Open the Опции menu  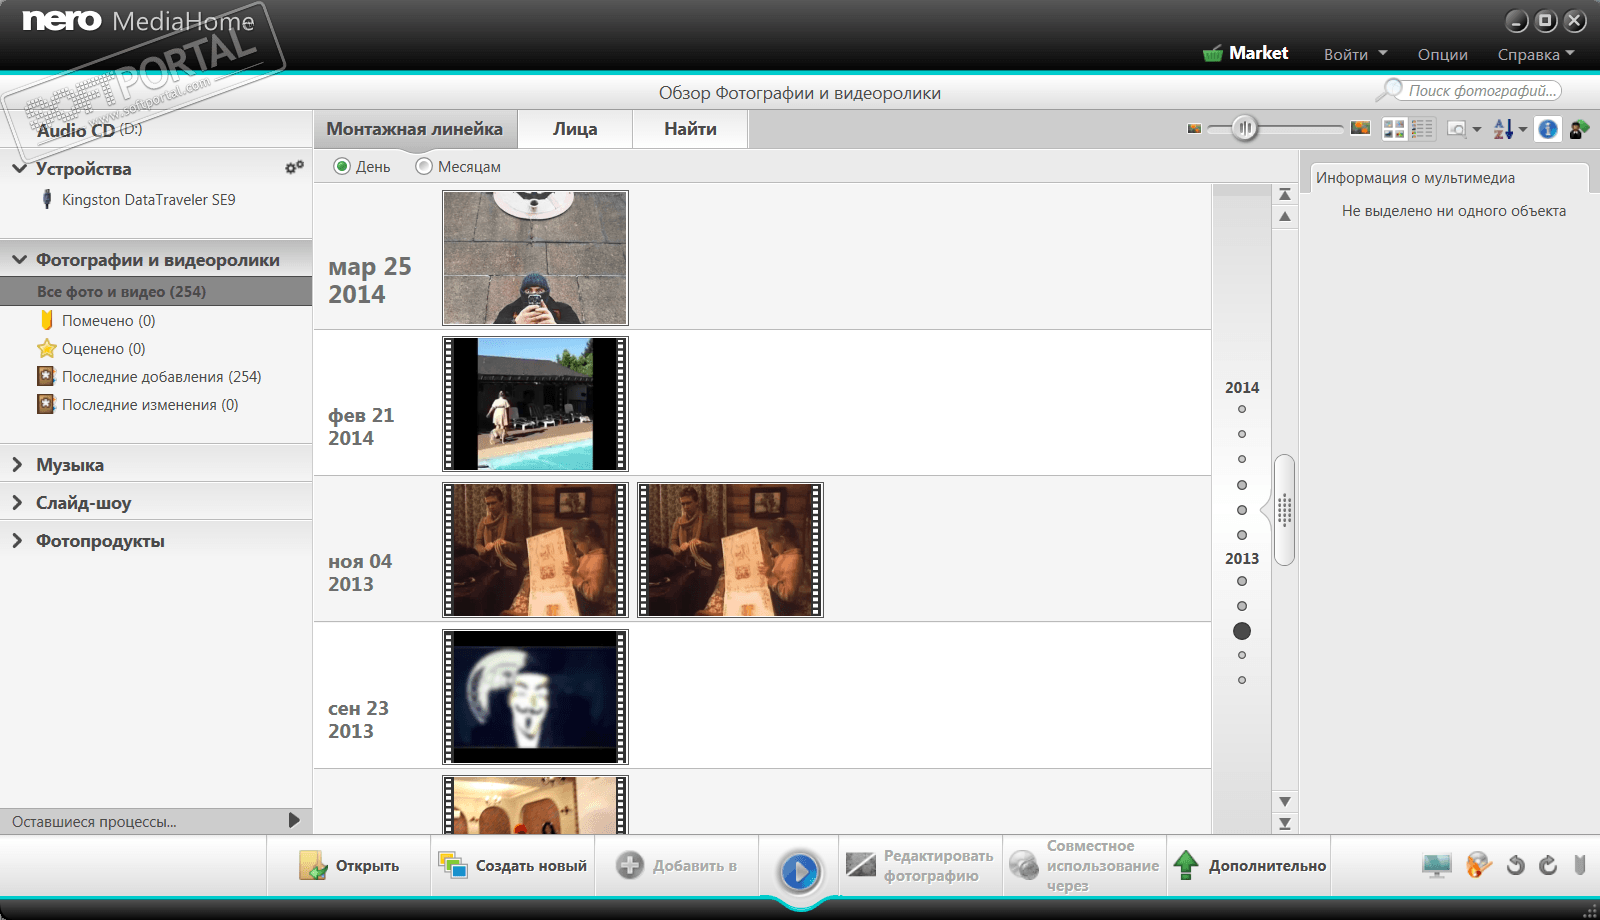tap(1442, 54)
